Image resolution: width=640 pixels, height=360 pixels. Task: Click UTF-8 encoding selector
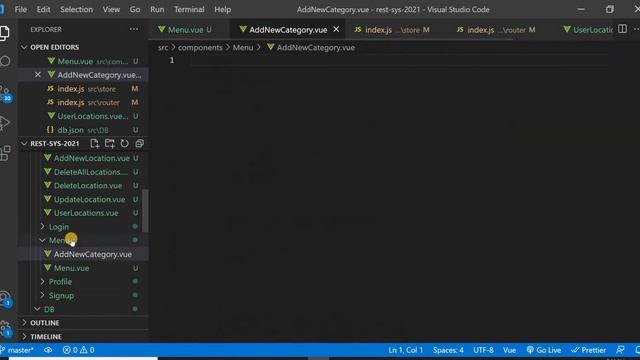point(483,350)
